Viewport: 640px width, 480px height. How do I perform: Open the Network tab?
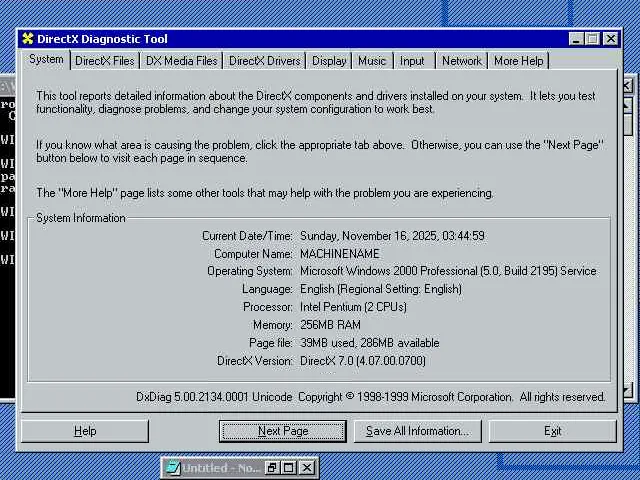[462, 61]
